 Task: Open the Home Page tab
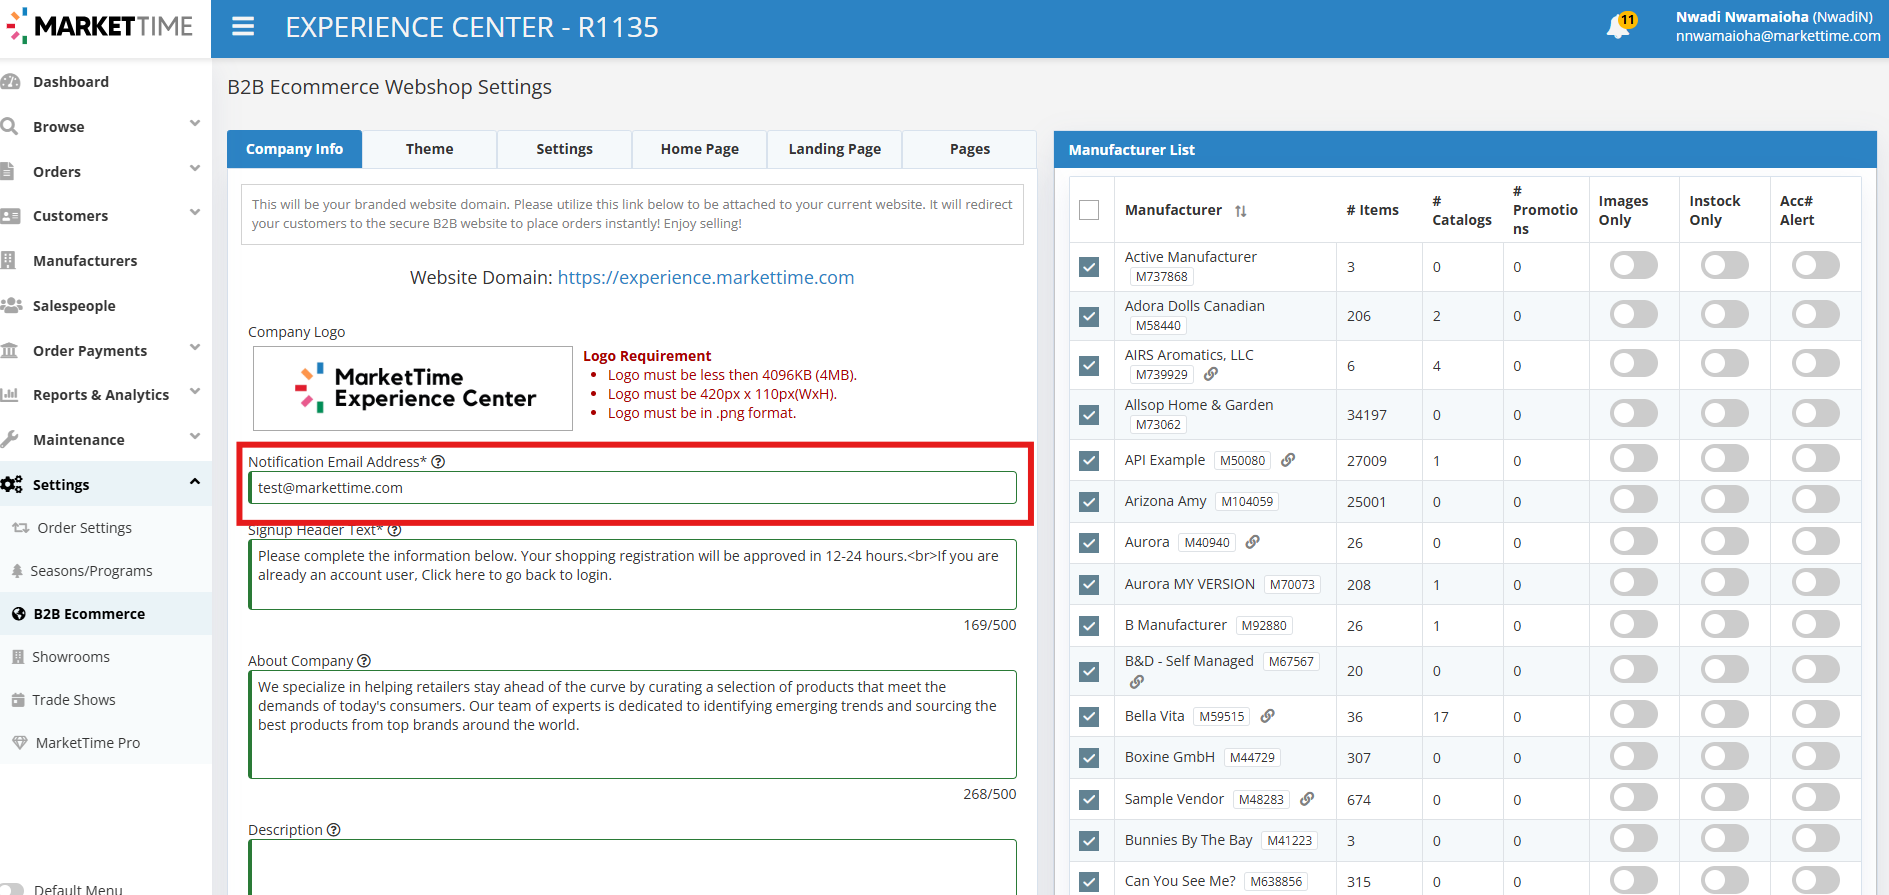(700, 149)
